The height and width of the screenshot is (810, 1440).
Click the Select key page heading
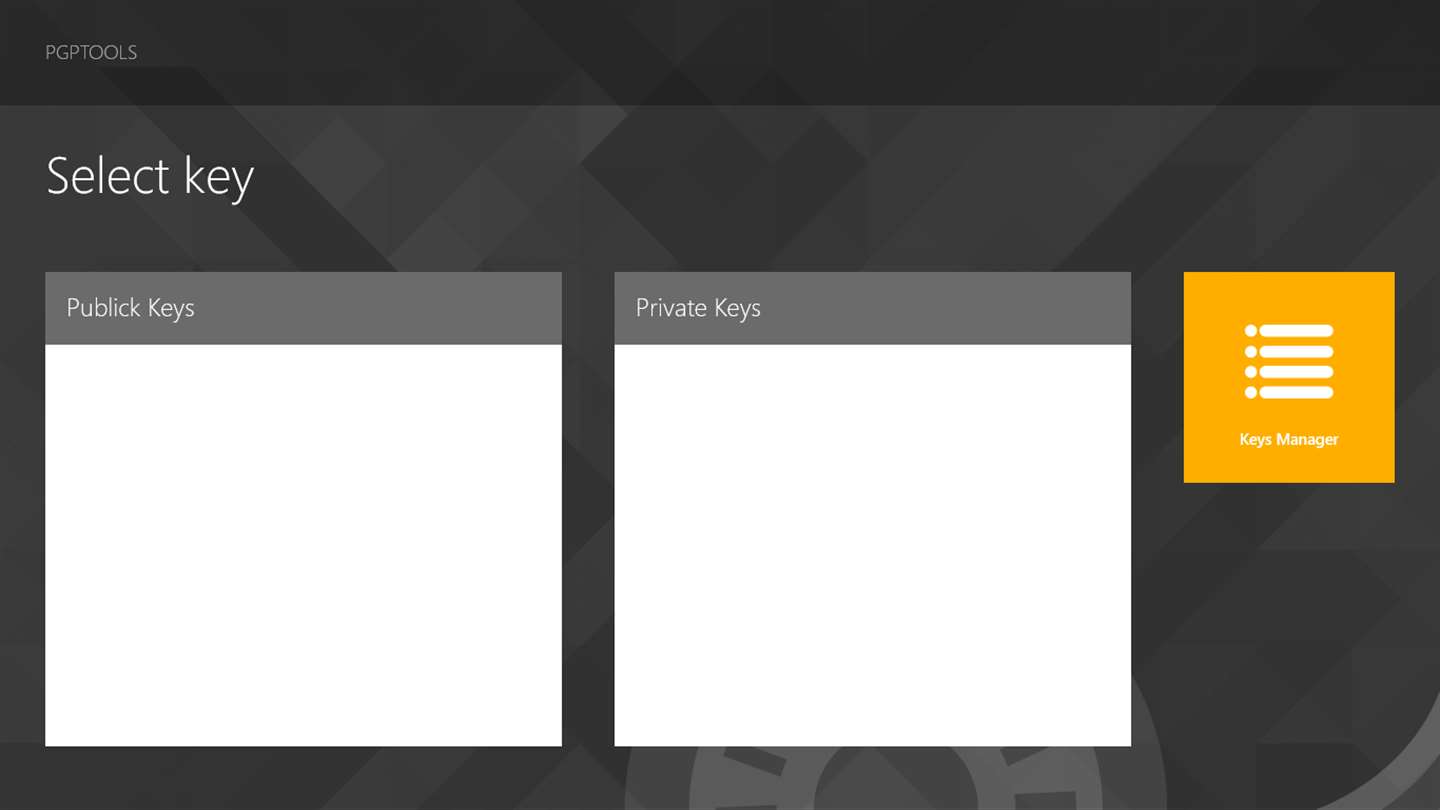pyautogui.click(x=150, y=177)
